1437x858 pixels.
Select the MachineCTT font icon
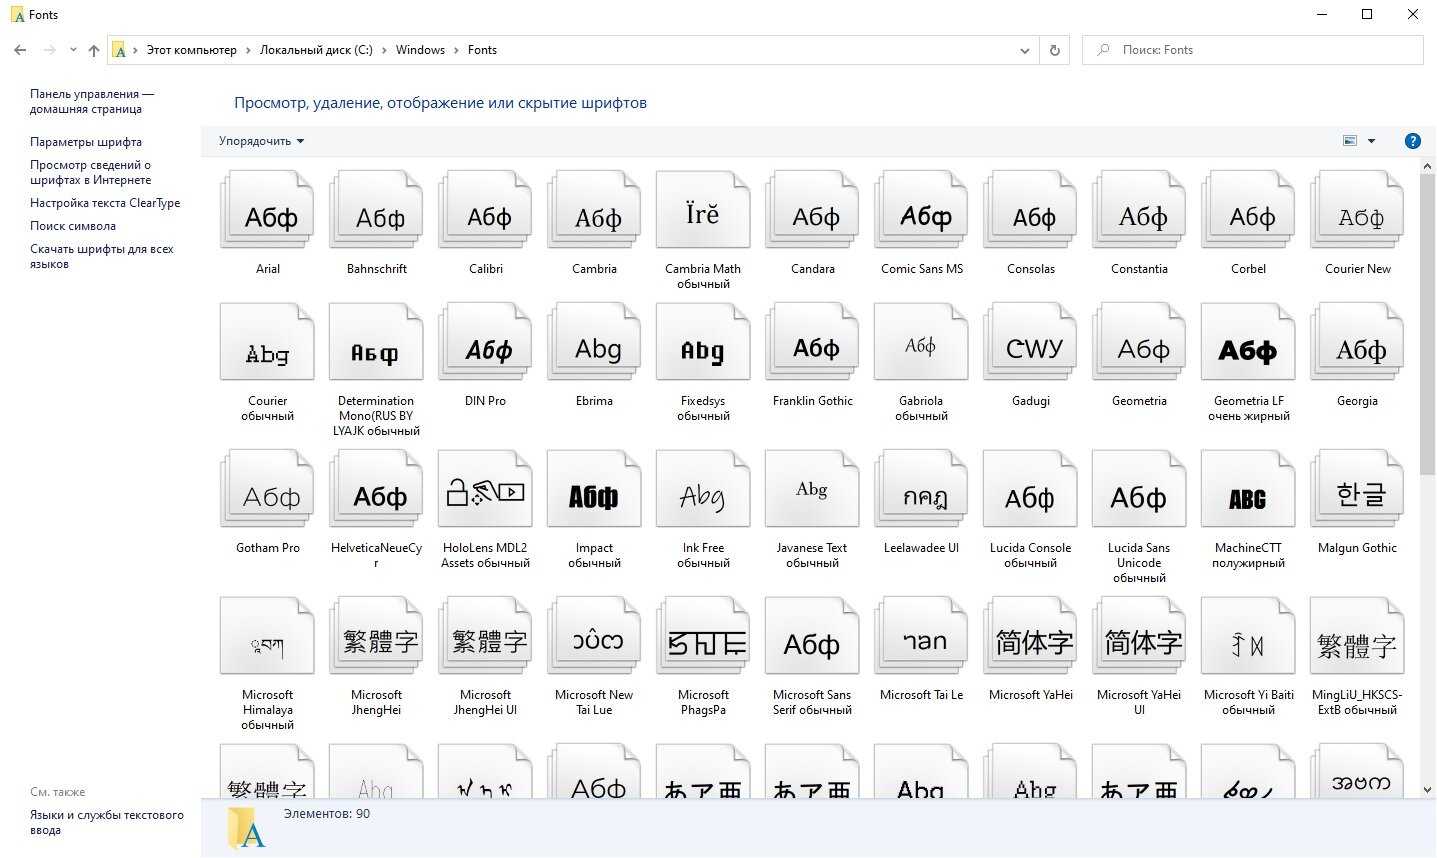click(1248, 489)
